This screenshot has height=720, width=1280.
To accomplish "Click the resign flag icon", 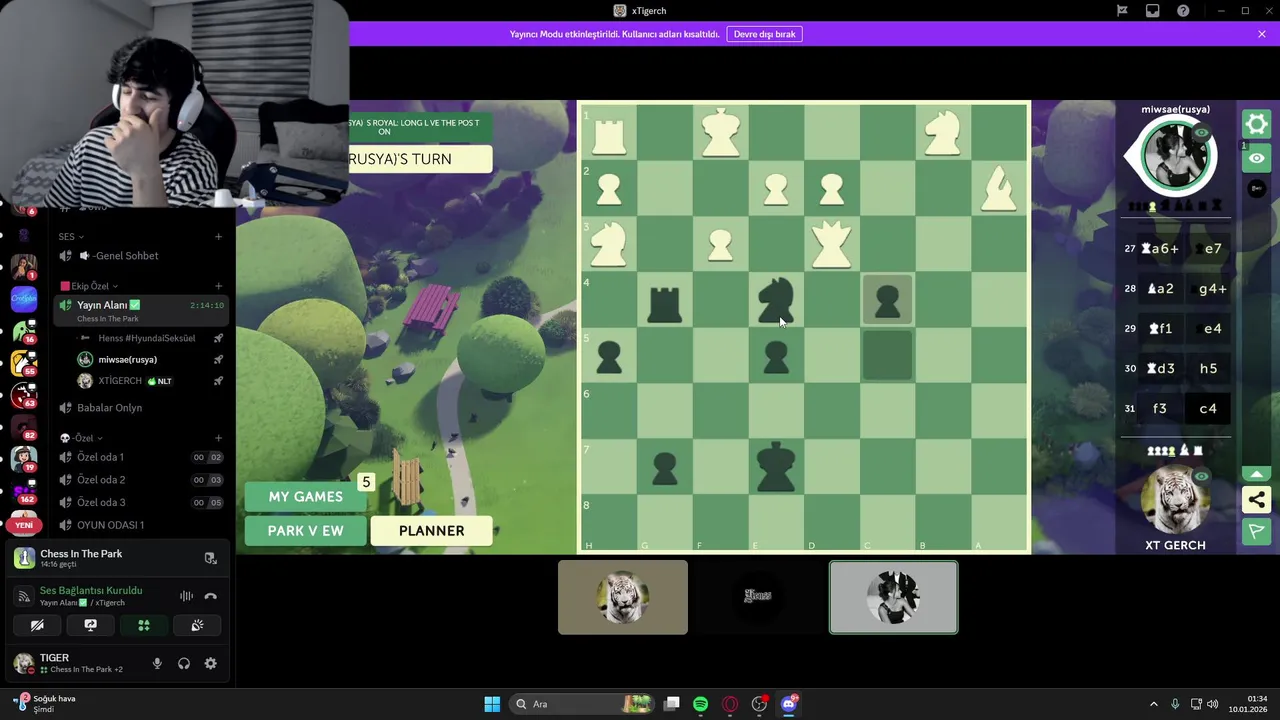I will [1257, 531].
